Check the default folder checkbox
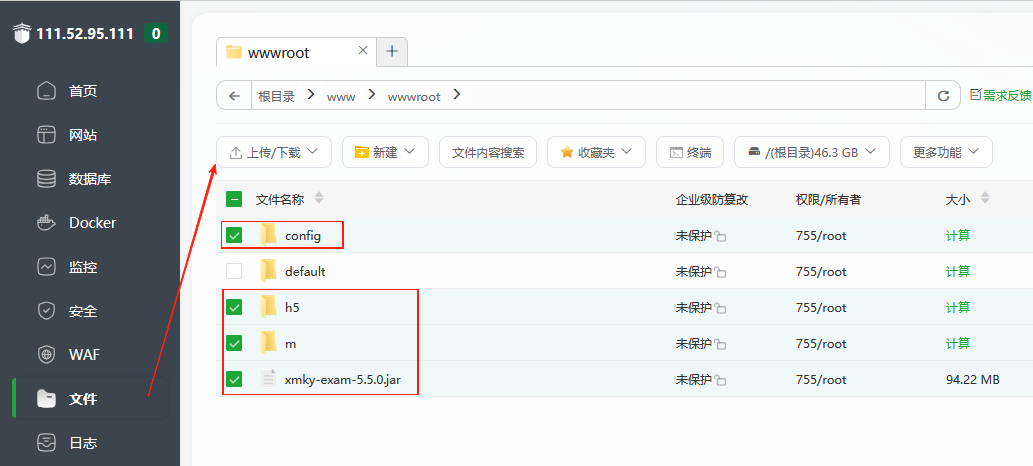Viewport: 1033px width, 466px height. coord(234,271)
